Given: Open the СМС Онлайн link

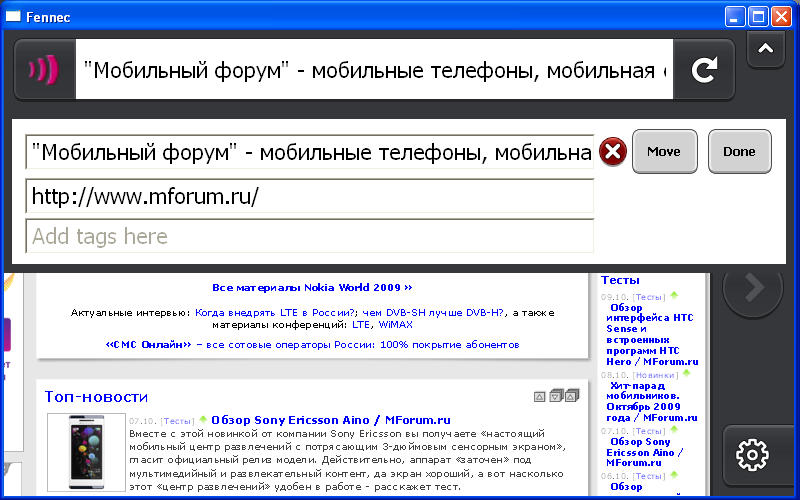Looking at the screenshot, I should (x=148, y=344).
